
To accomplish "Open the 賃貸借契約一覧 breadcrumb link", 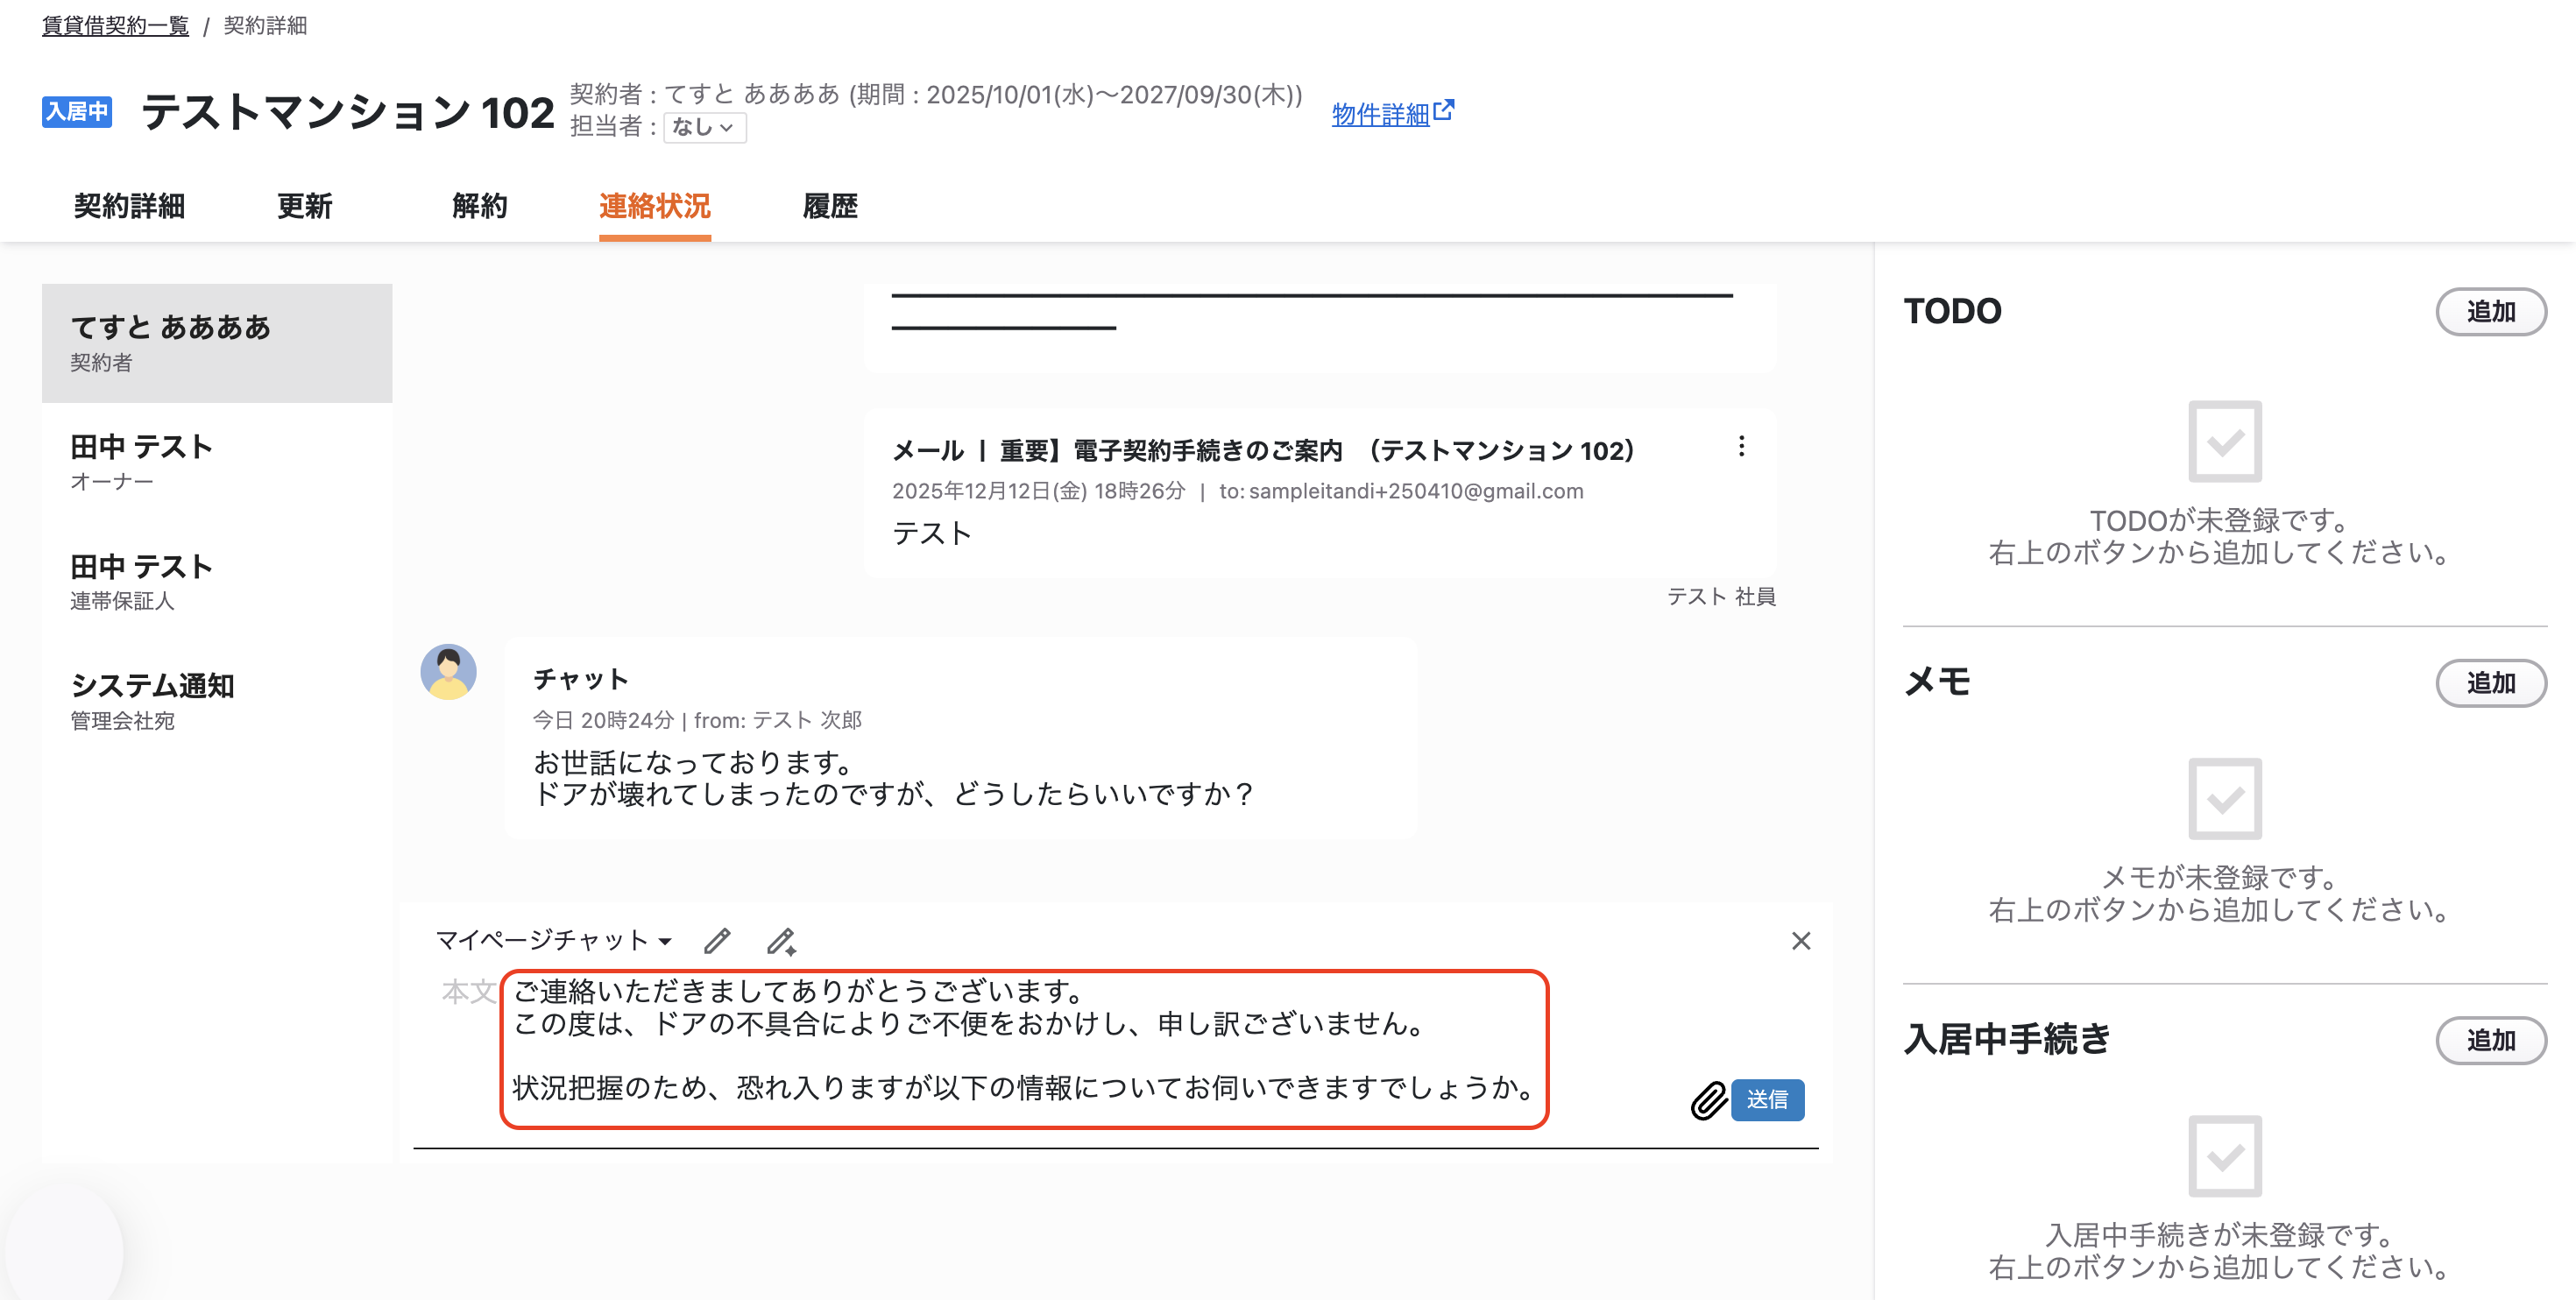I will point(115,26).
